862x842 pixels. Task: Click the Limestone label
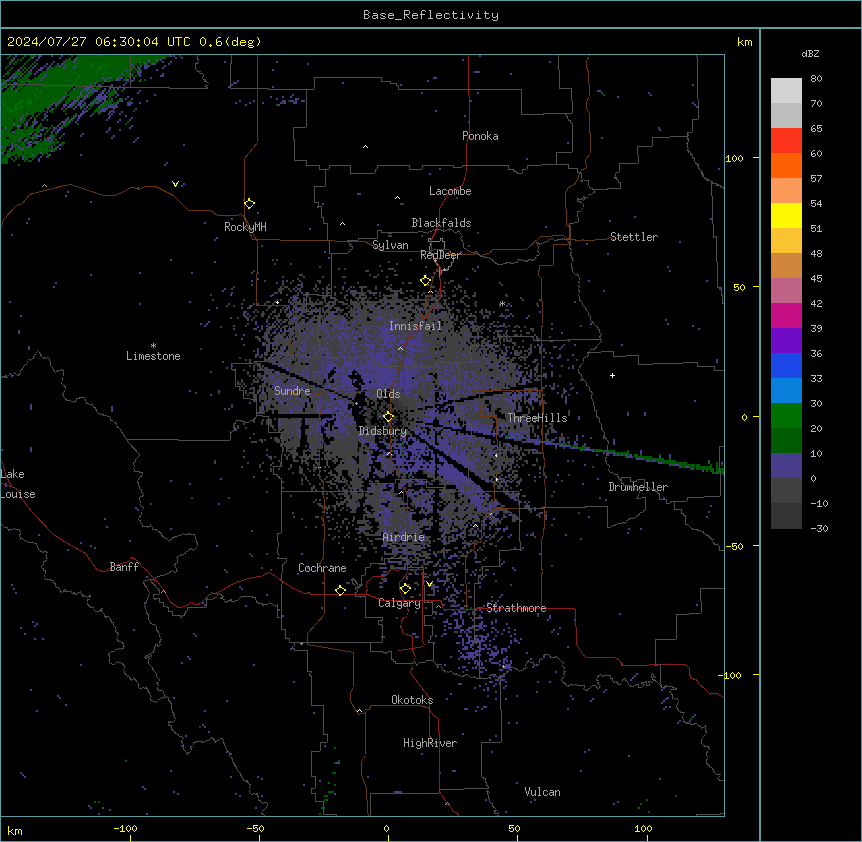click(153, 356)
